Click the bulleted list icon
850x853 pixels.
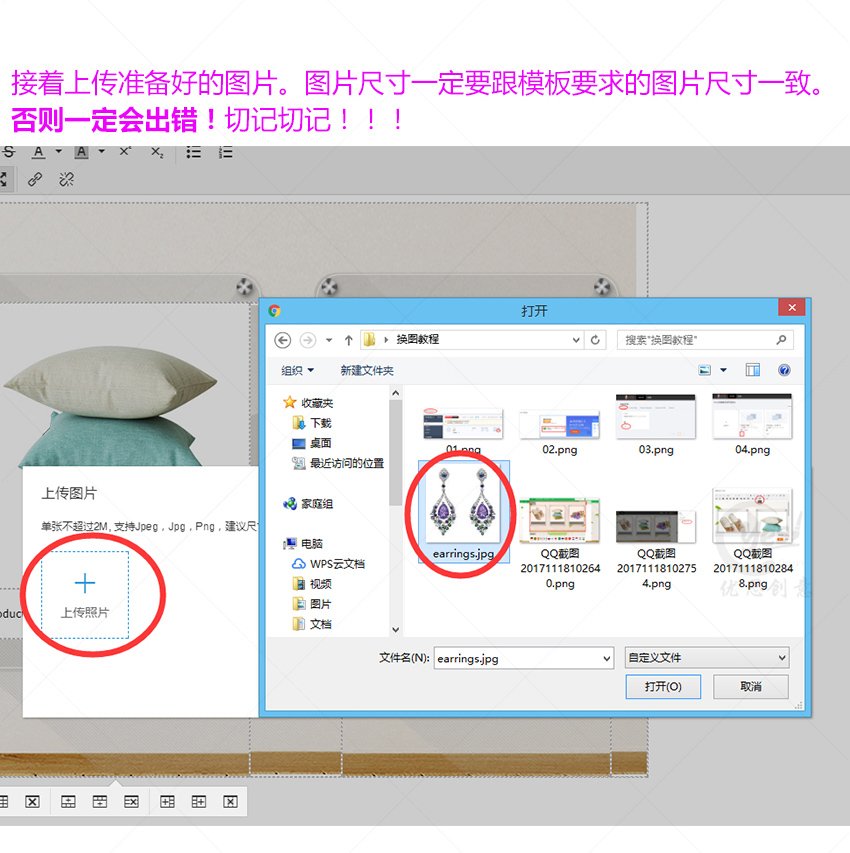coord(194,150)
